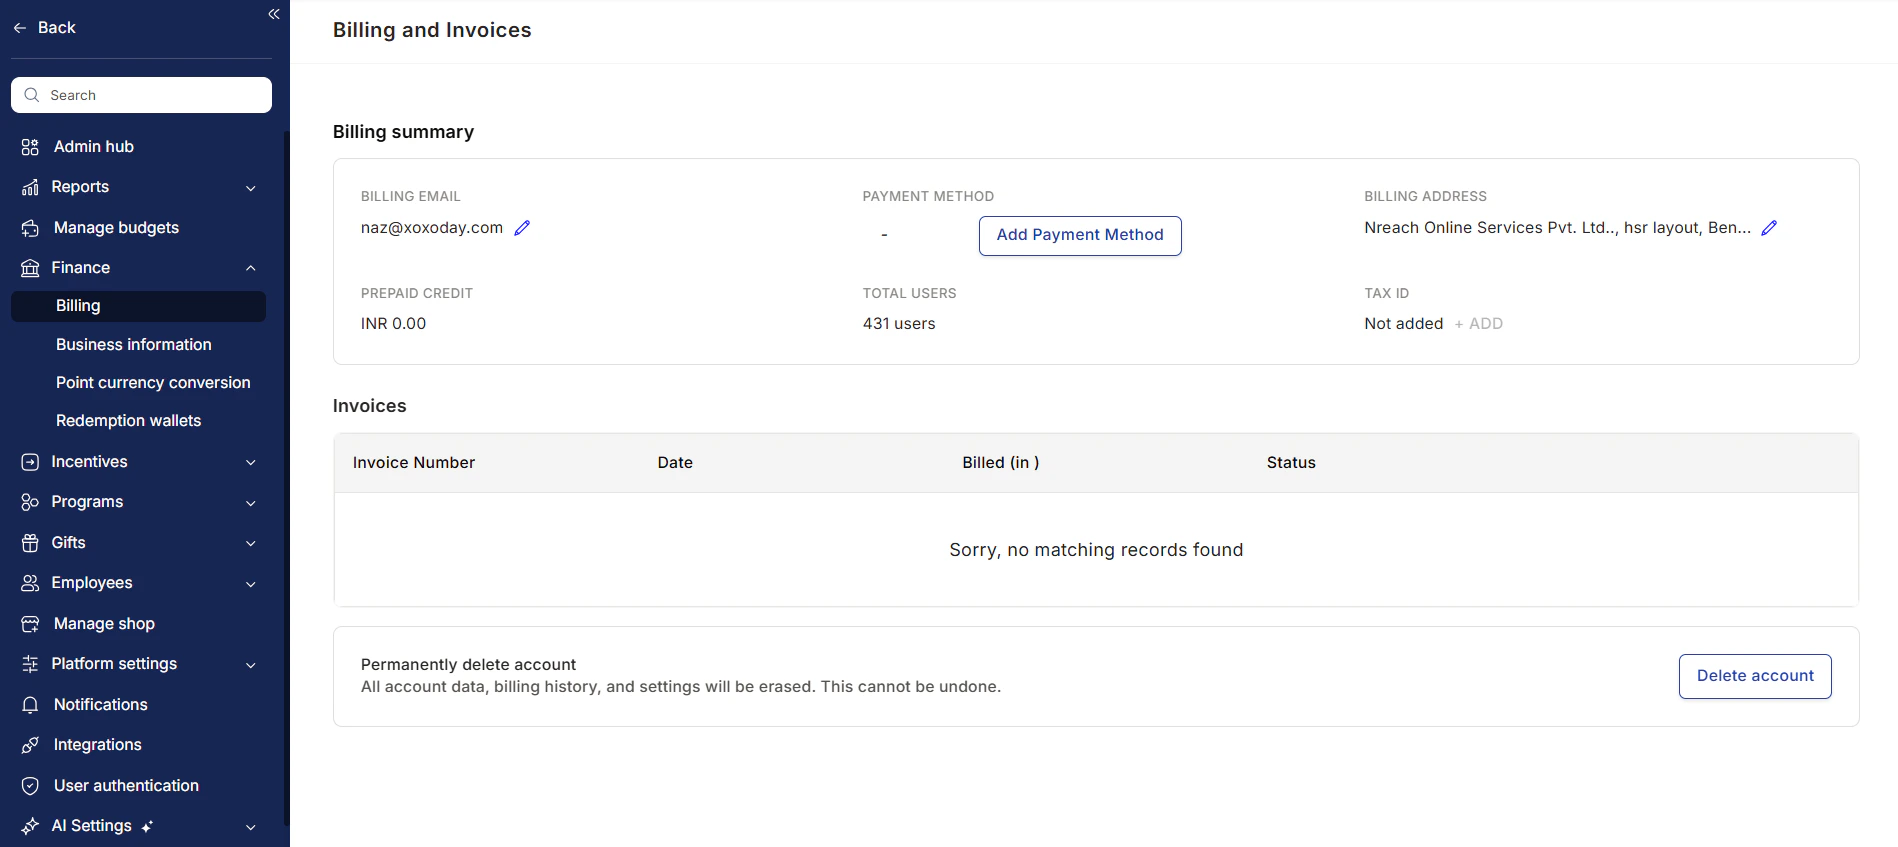
Task: Expand the Programs chevron
Action: point(251,503)
